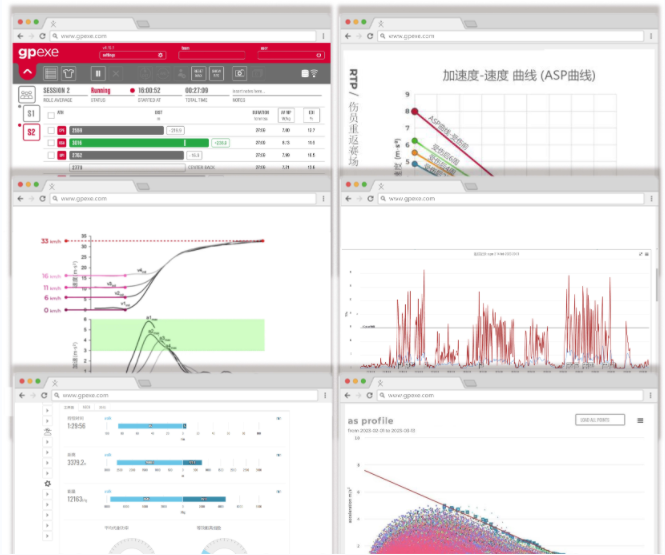The width and height of the screenshot is (665, 555).
Task: Click the green 3016 distance progress bar
Action: pos(139,143)
